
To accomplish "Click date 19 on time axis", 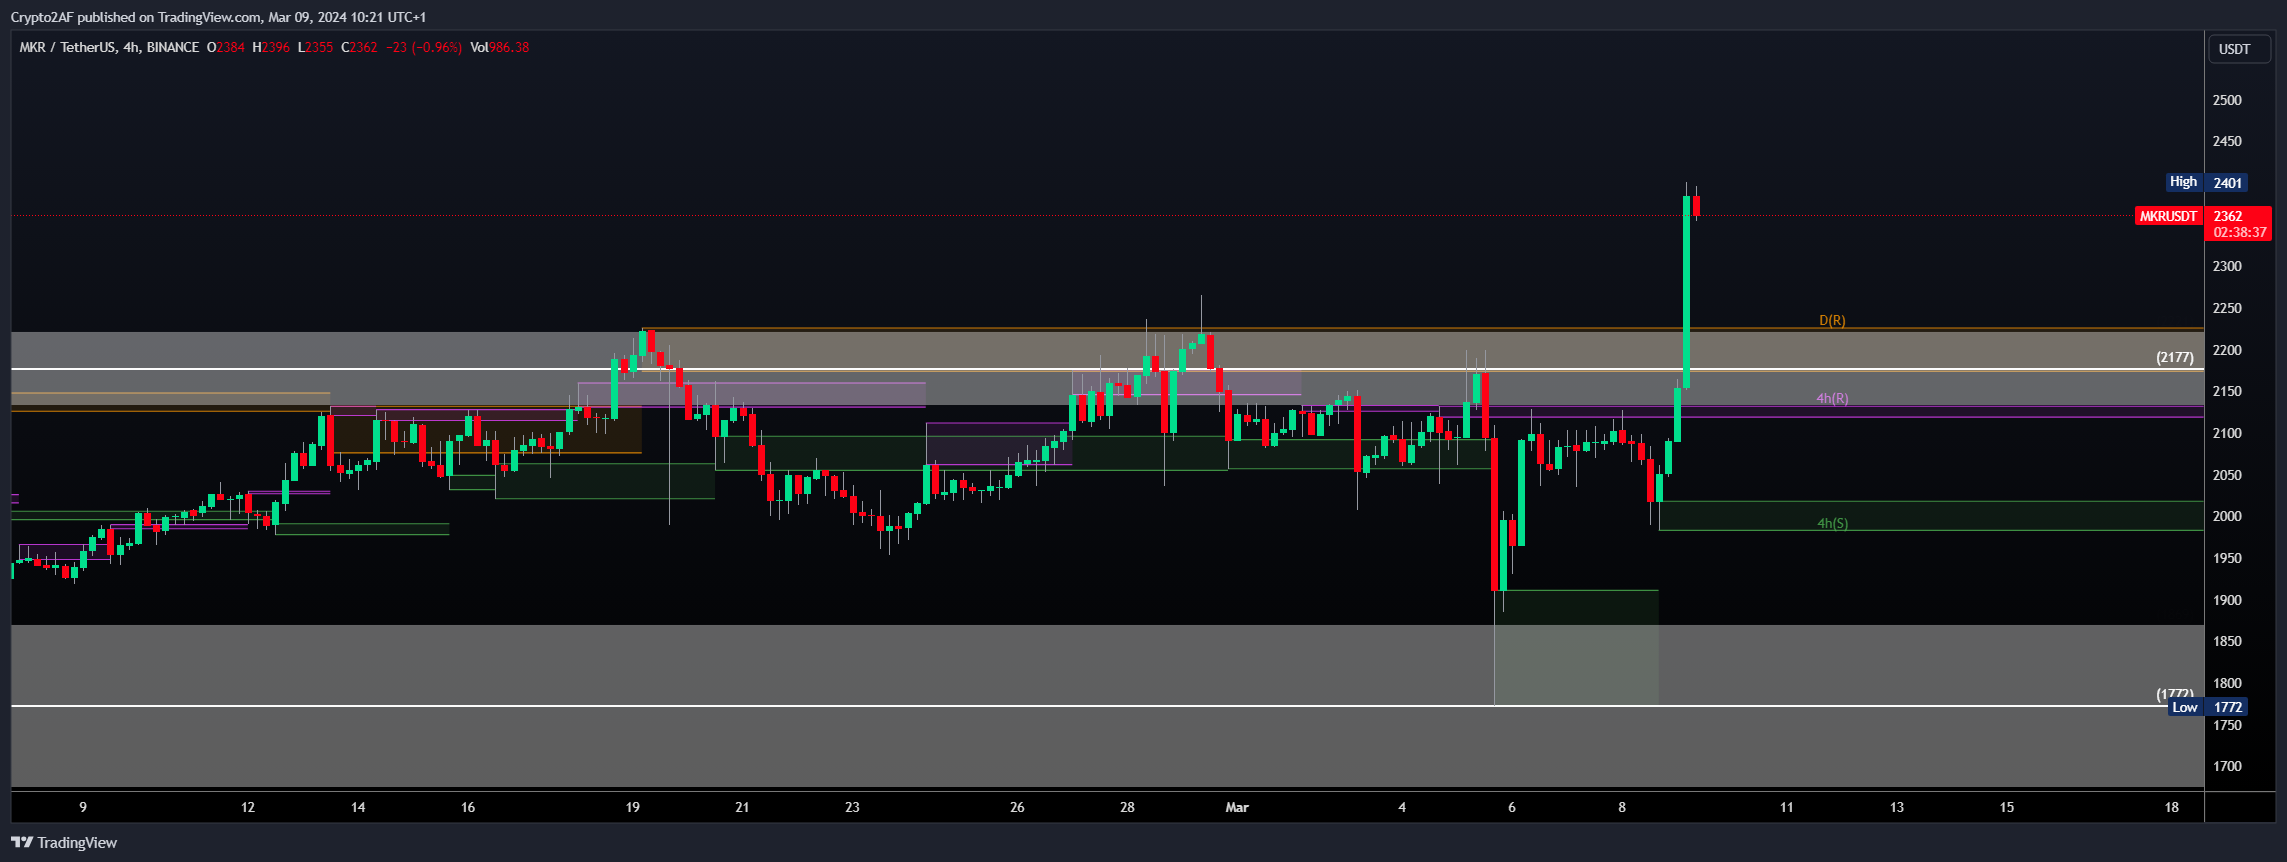I will 633,808.
